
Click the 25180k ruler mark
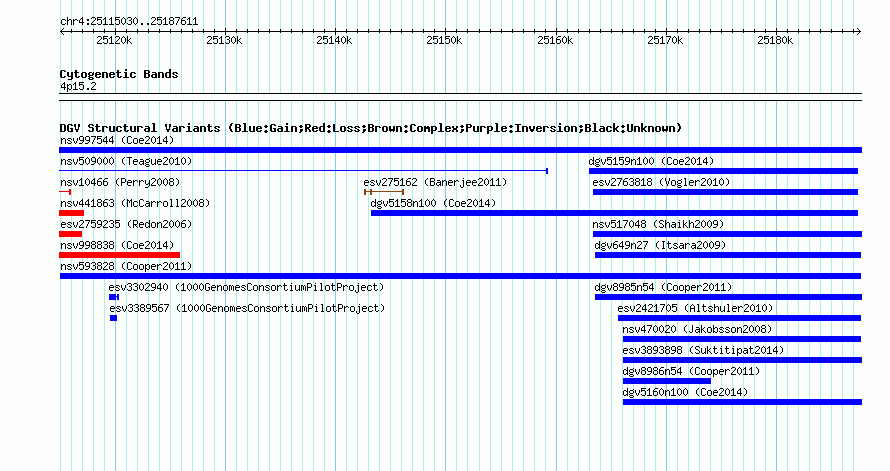[x=775, y=40]
